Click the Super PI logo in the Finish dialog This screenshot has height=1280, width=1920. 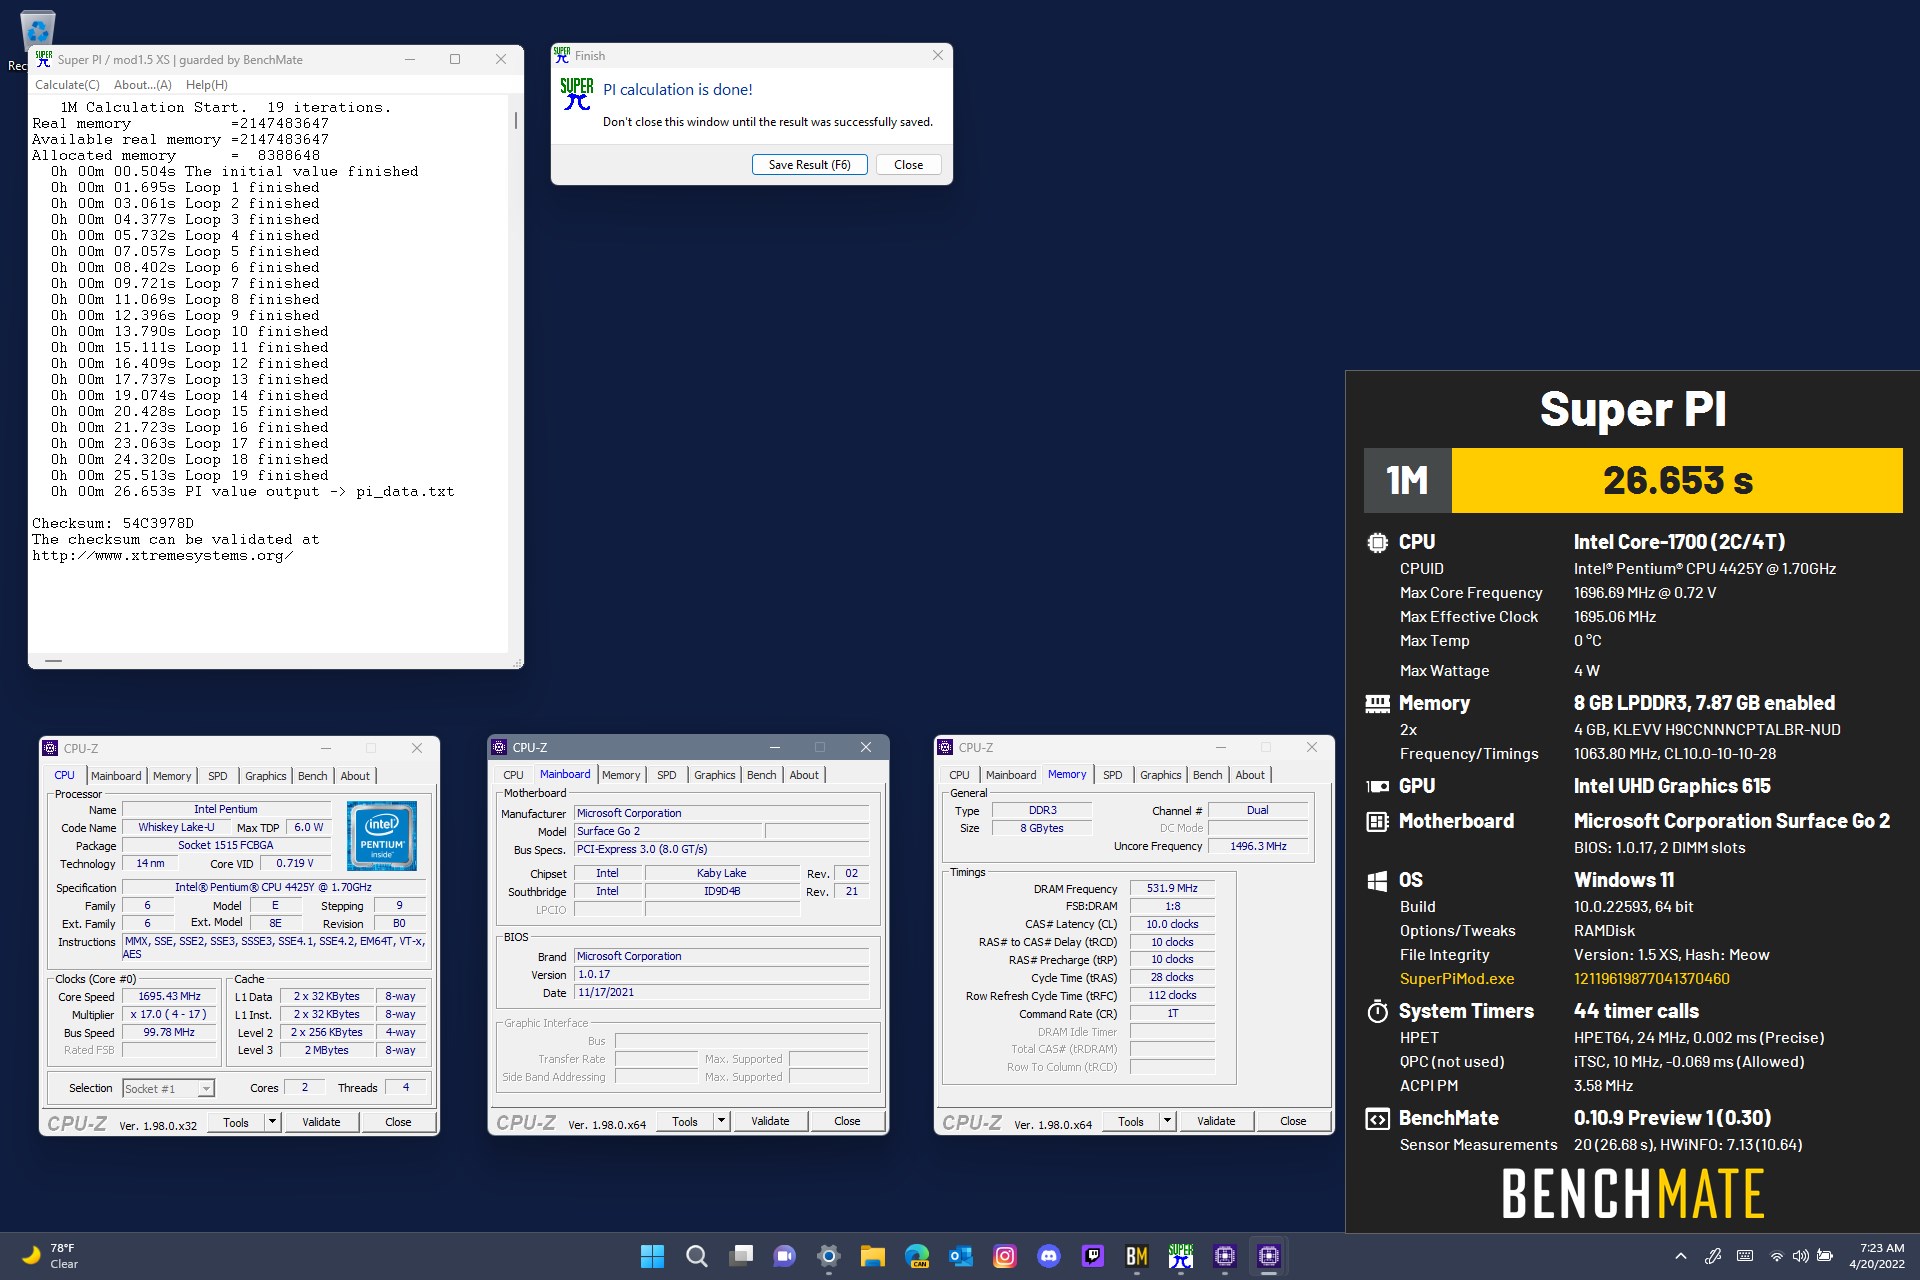[577, 93]
